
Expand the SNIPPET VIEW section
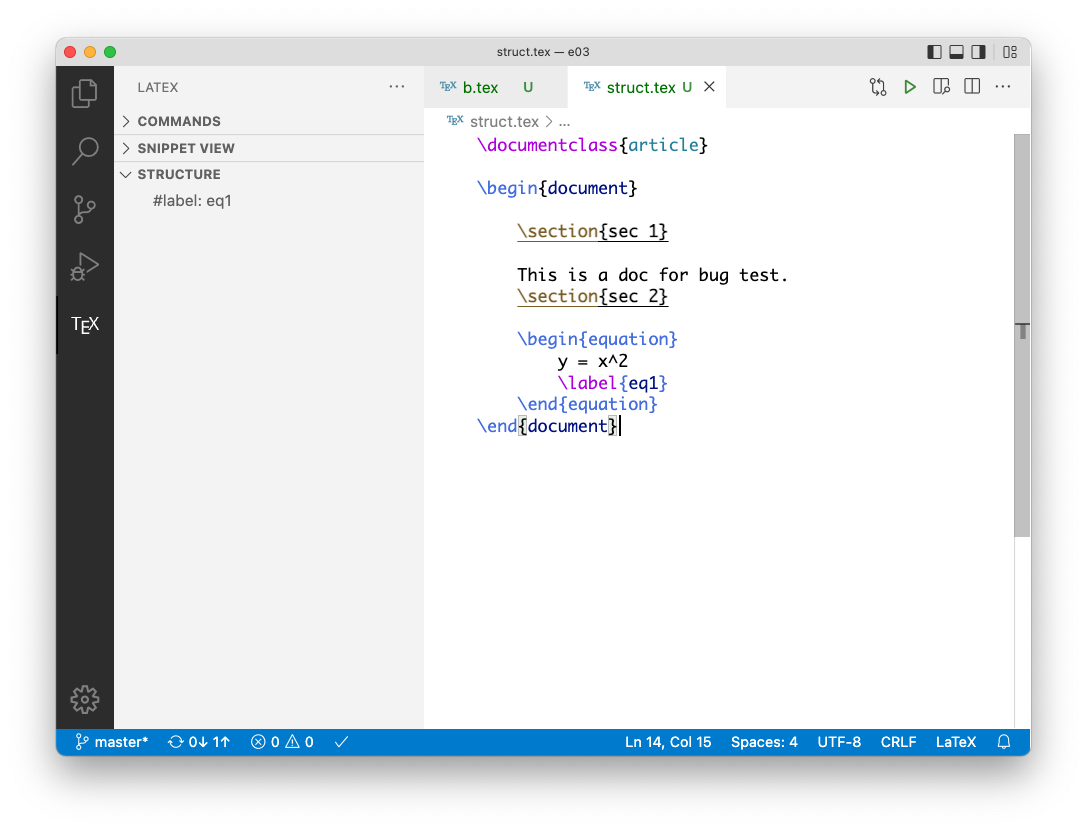click(x=269, y=148)
